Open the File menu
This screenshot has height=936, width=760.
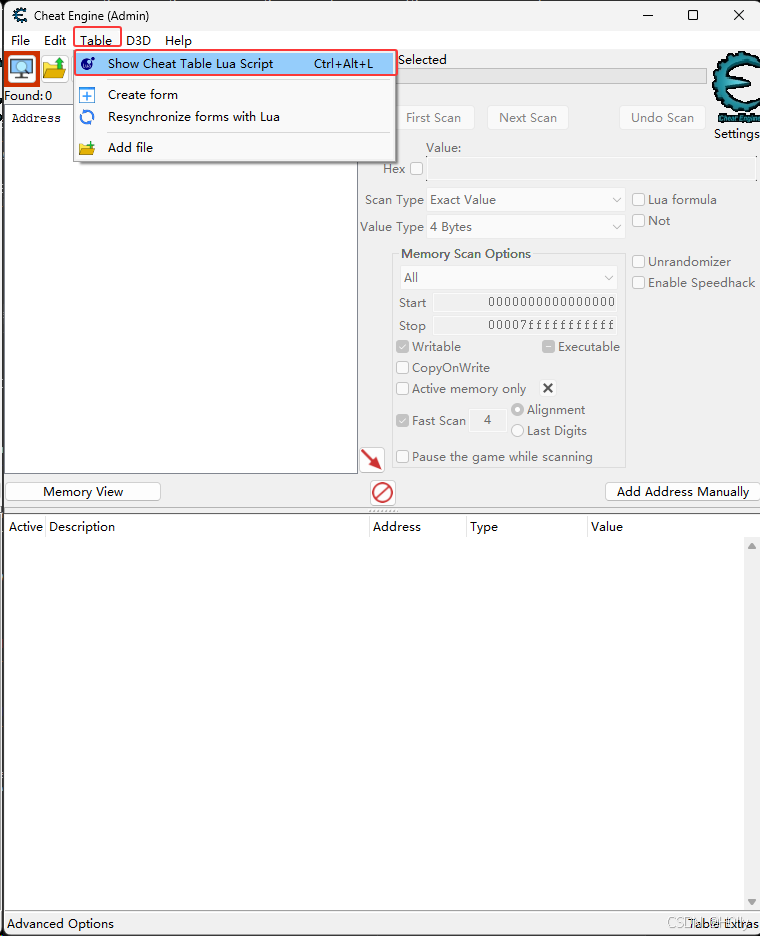point(20,41)
